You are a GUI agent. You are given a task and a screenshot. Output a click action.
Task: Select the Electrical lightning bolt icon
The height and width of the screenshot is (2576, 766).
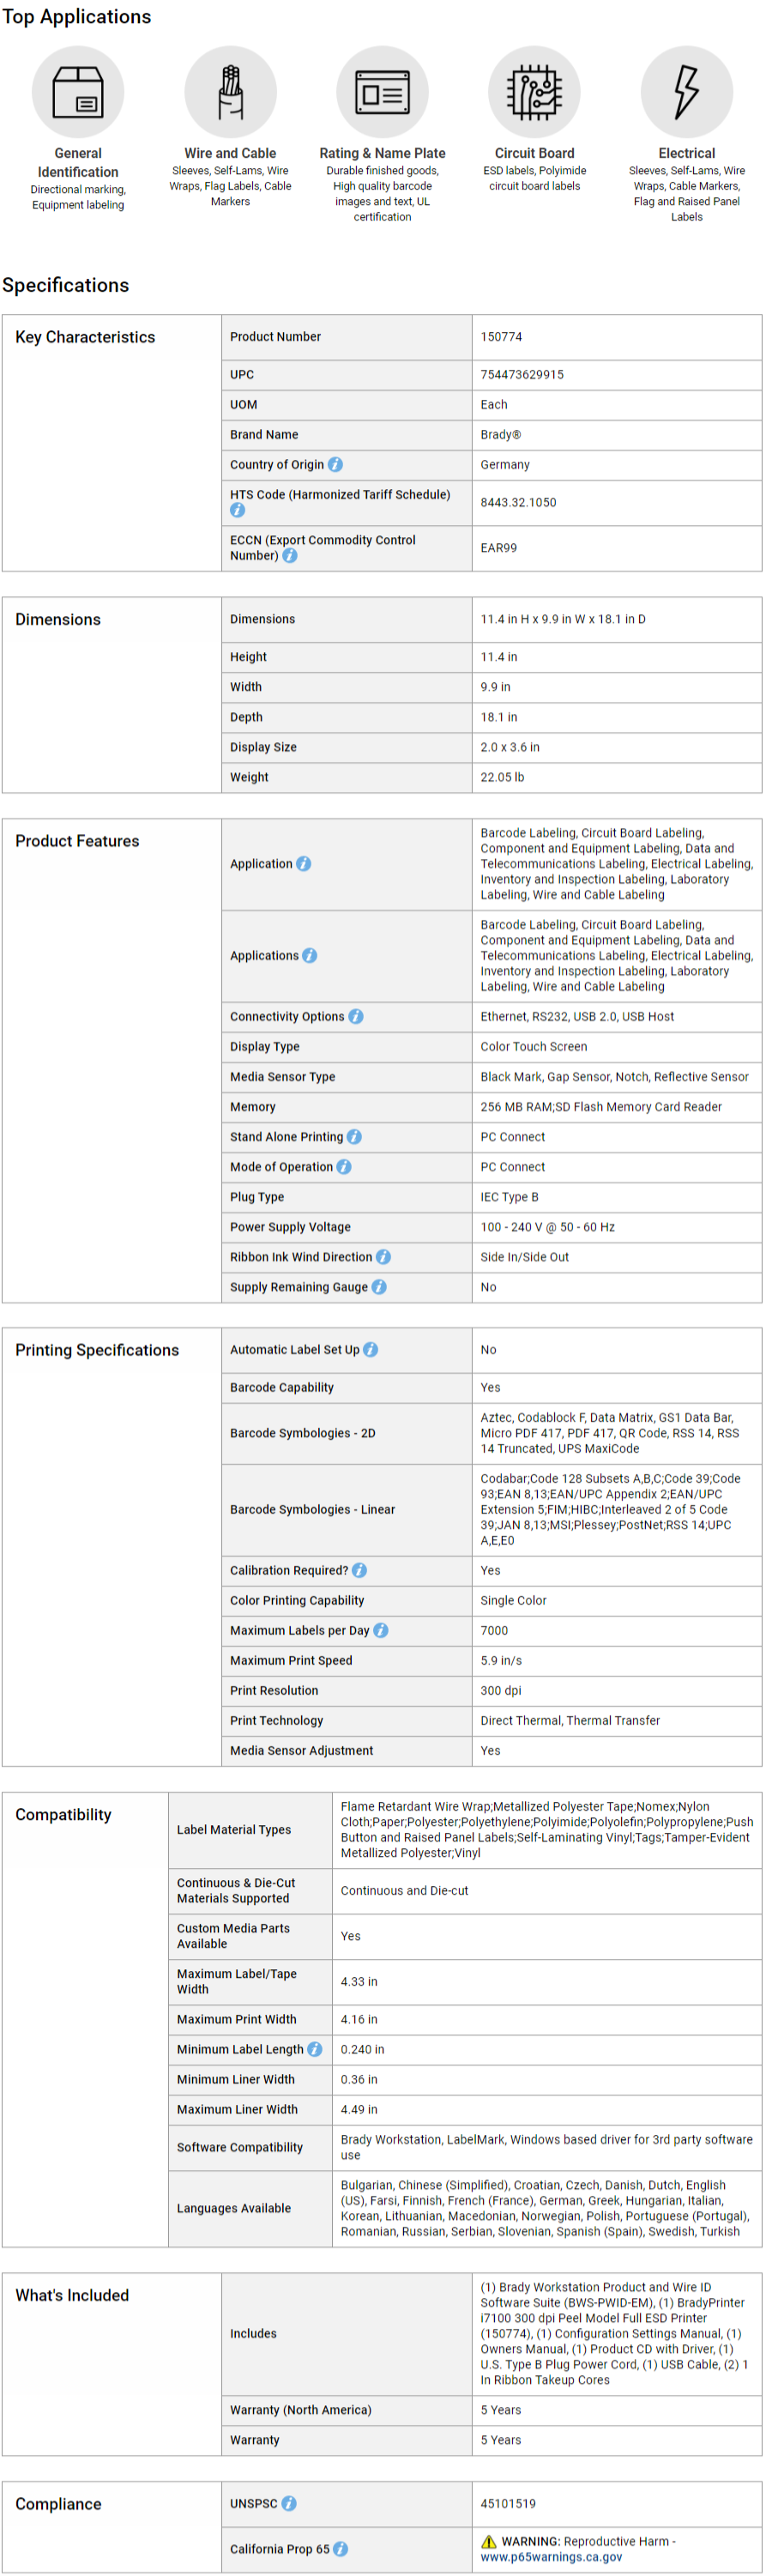(x=686, y=92)
